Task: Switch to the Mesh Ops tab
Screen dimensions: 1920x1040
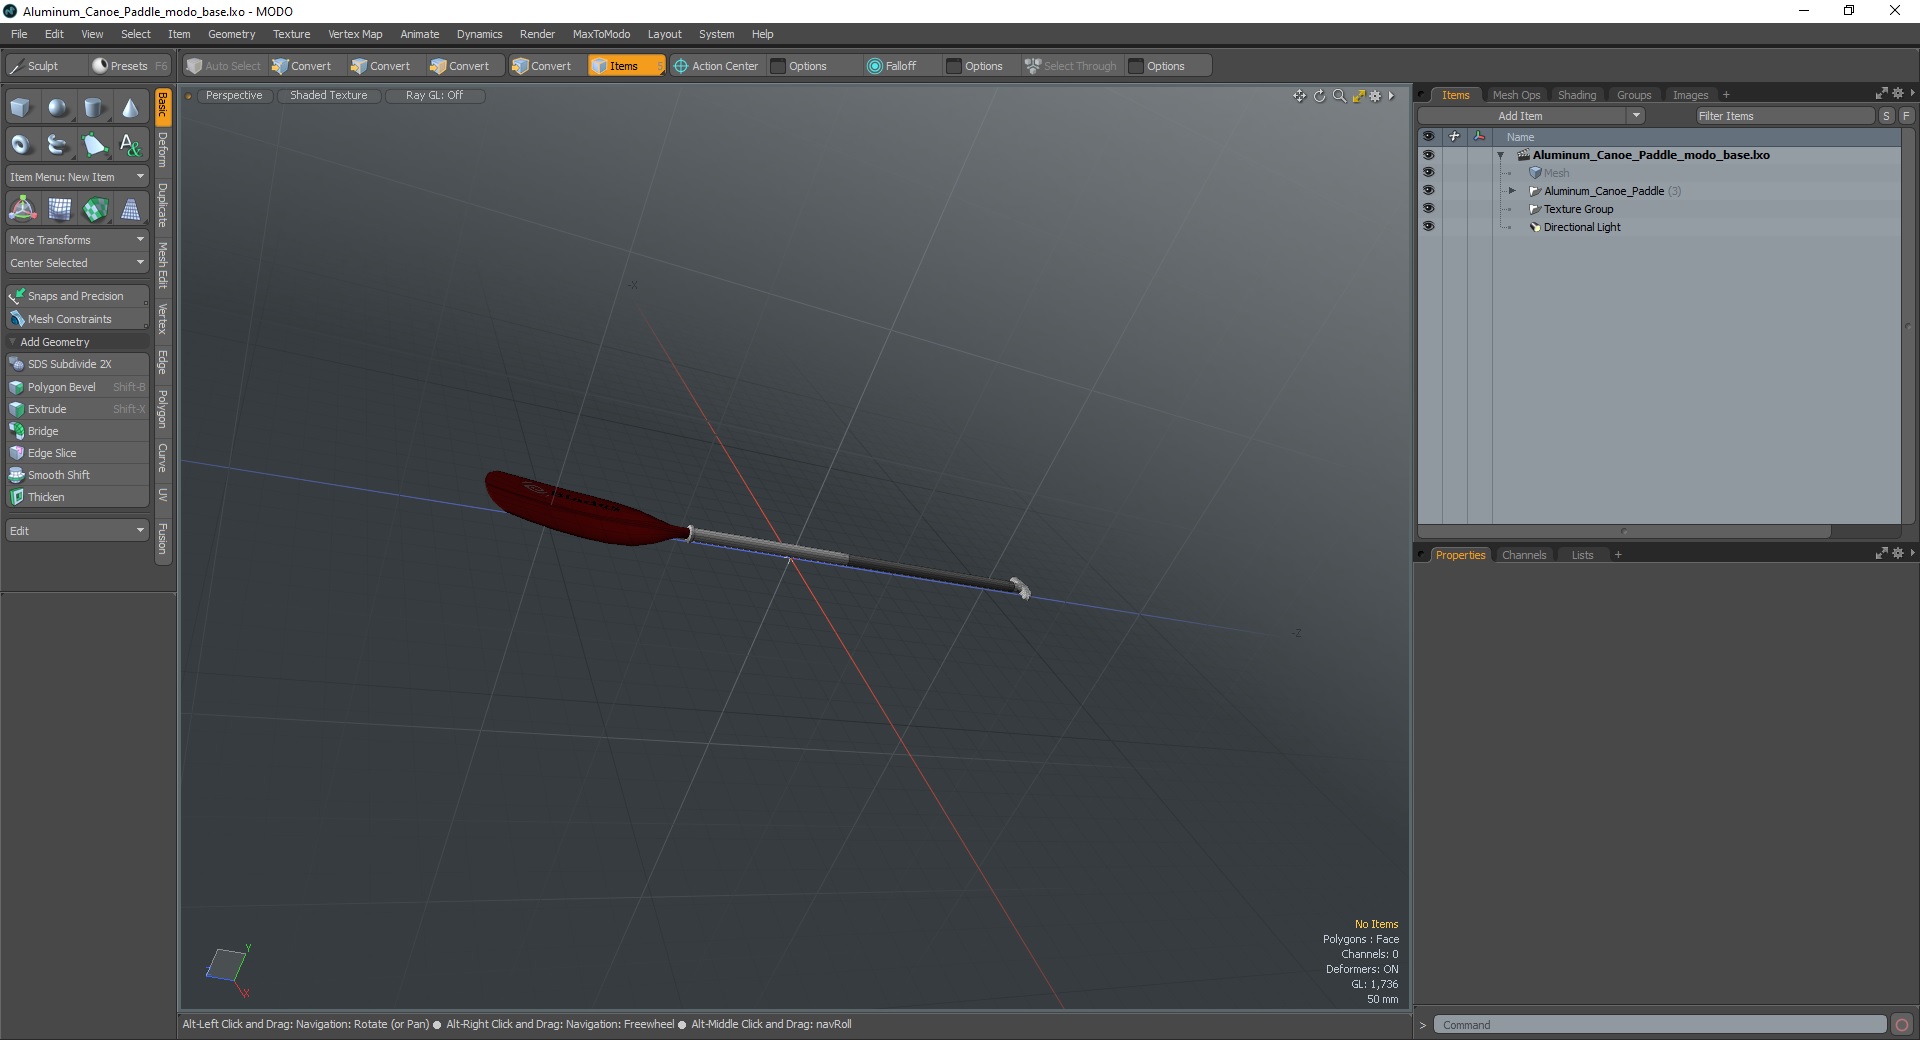Action: [1516, 95]
